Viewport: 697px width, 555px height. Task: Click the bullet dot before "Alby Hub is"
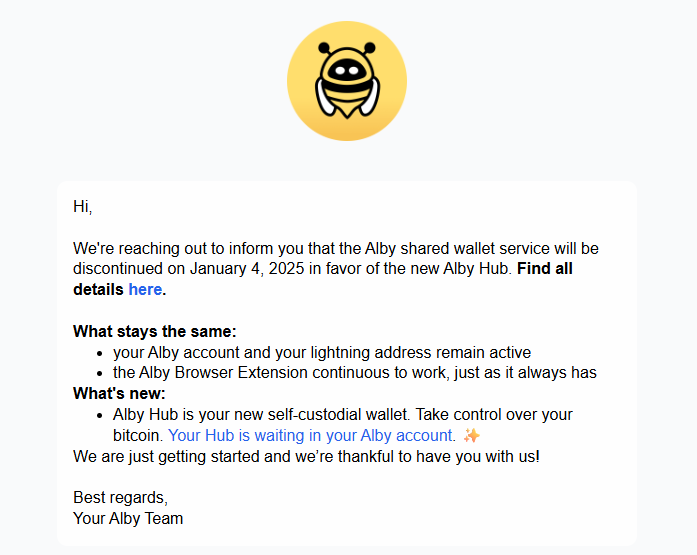[x=100, y=416]
